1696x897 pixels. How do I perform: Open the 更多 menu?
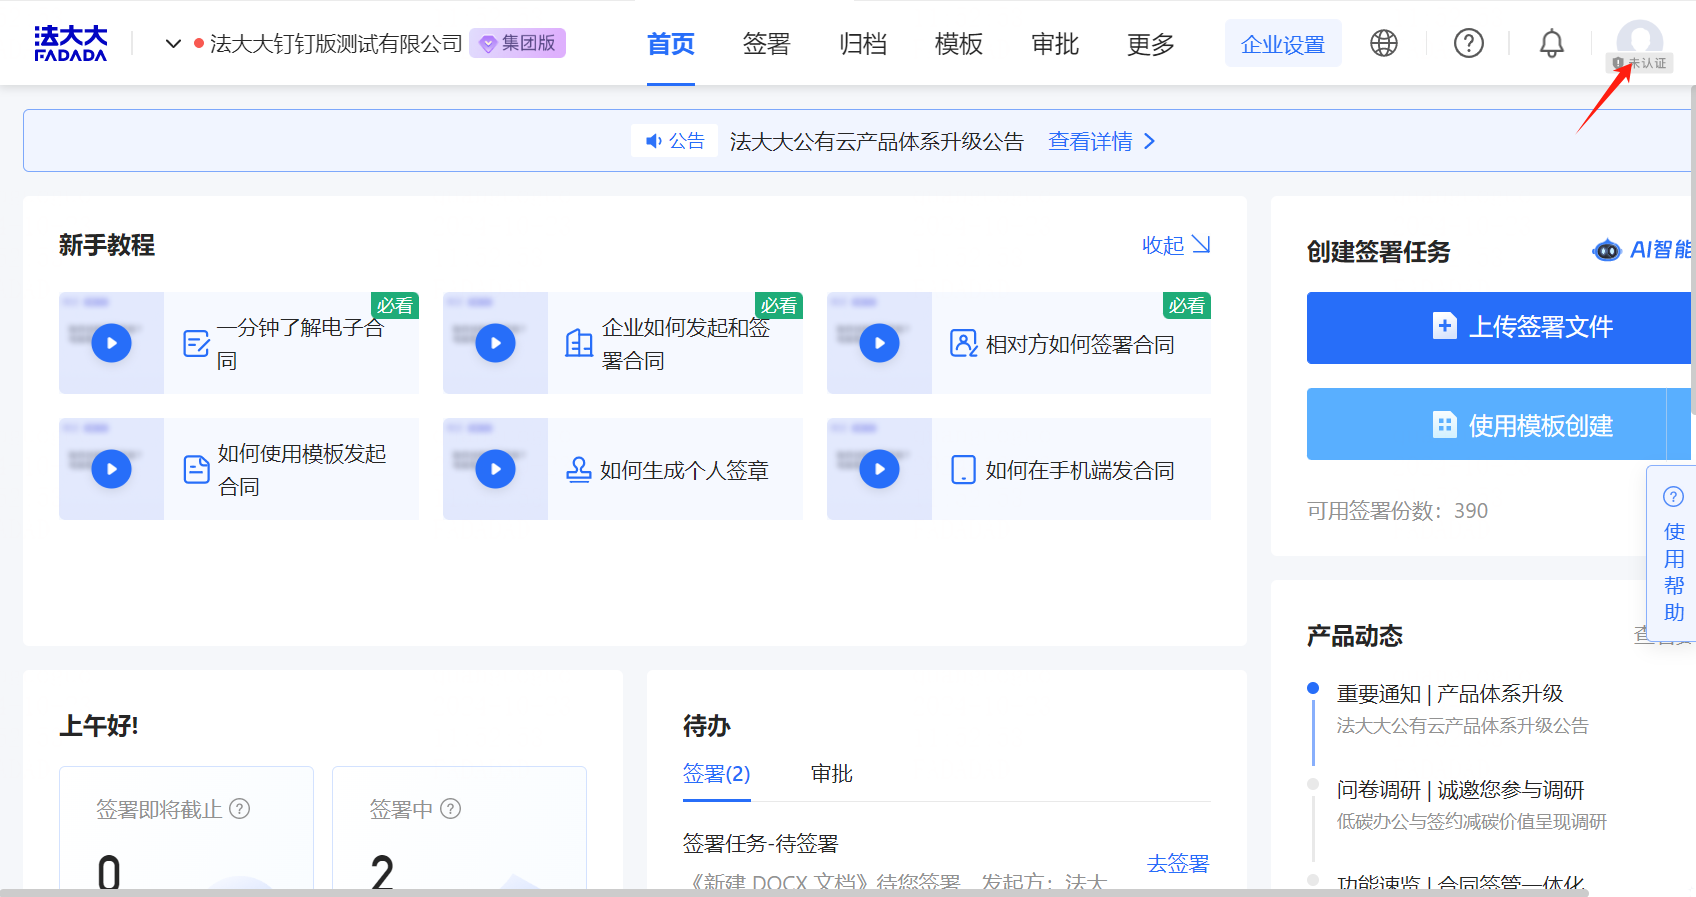[x=1150, y=44]
